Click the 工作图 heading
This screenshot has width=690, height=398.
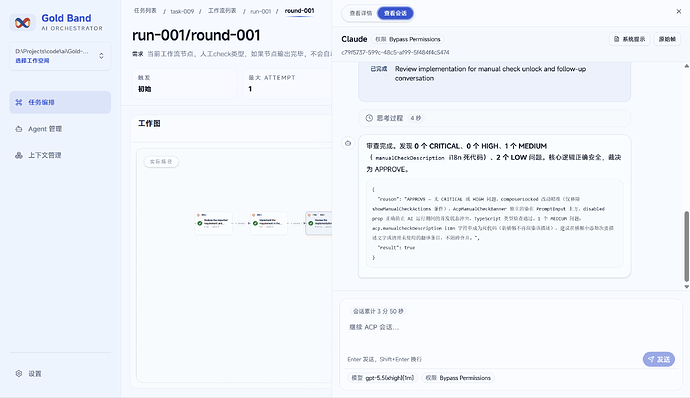pyautogui.click(x=149, y=123)
